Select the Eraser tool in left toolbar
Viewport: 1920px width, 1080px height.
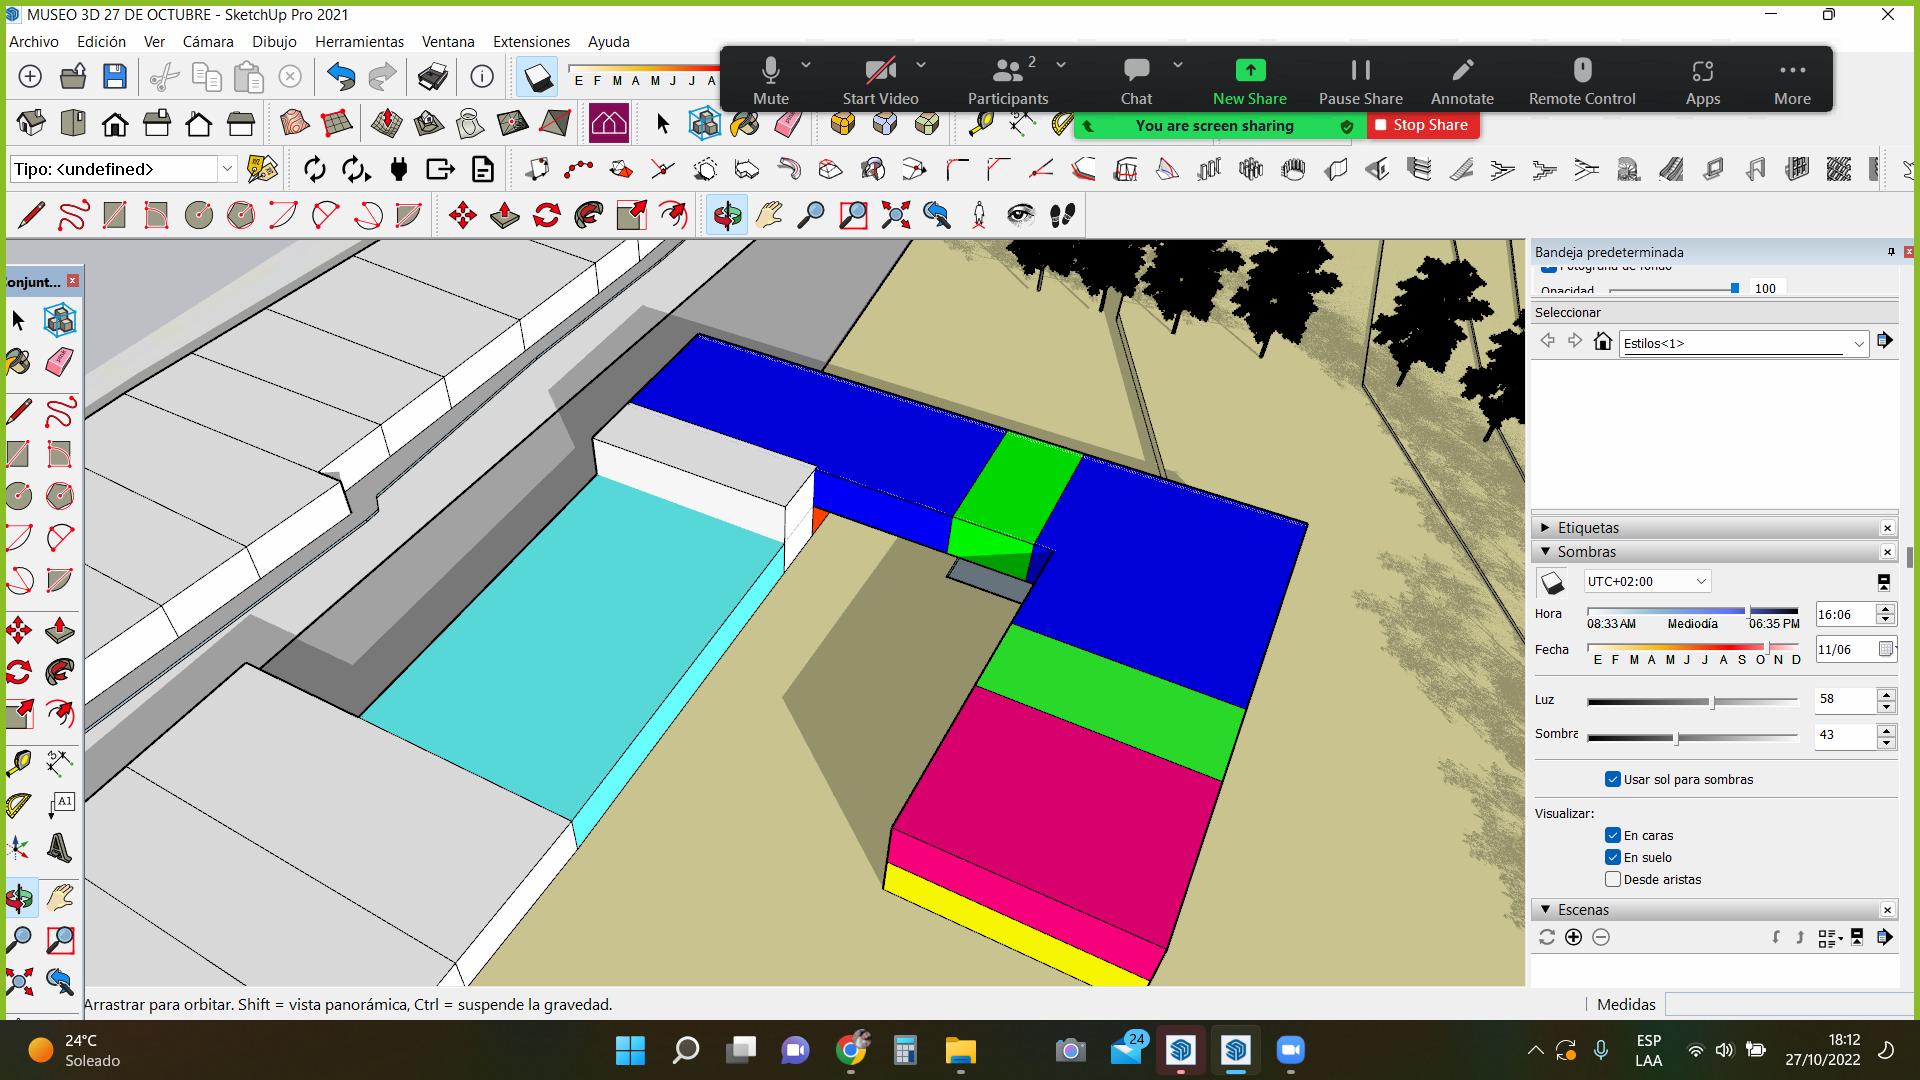point(60,362)
